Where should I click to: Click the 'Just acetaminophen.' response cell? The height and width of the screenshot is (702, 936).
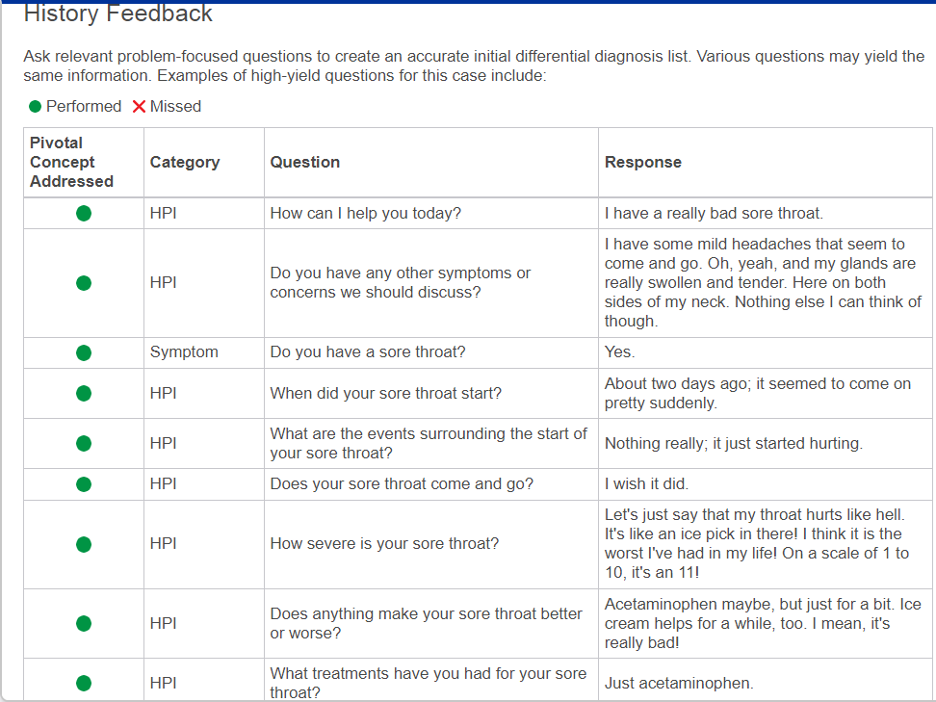pyautogui.click(x=678, y=684)
